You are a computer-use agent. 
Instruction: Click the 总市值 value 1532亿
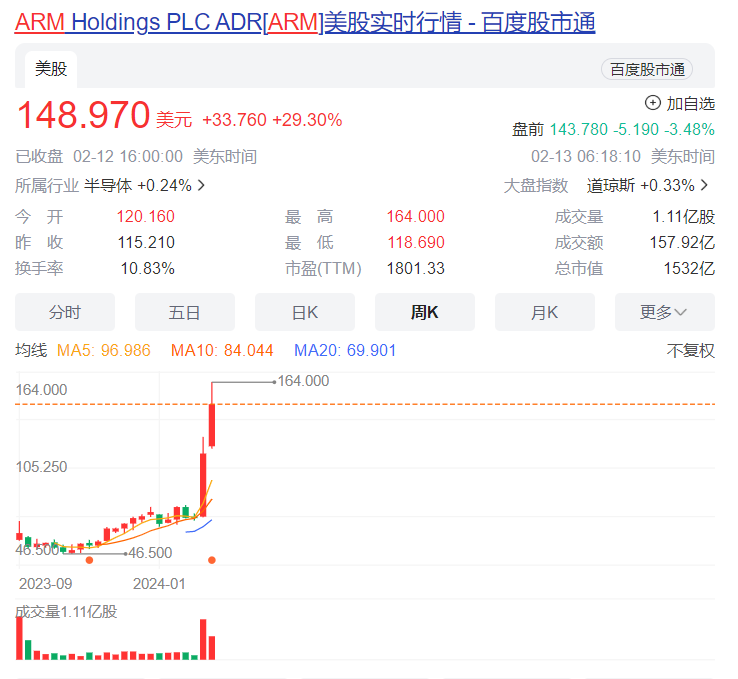[689, 268]
